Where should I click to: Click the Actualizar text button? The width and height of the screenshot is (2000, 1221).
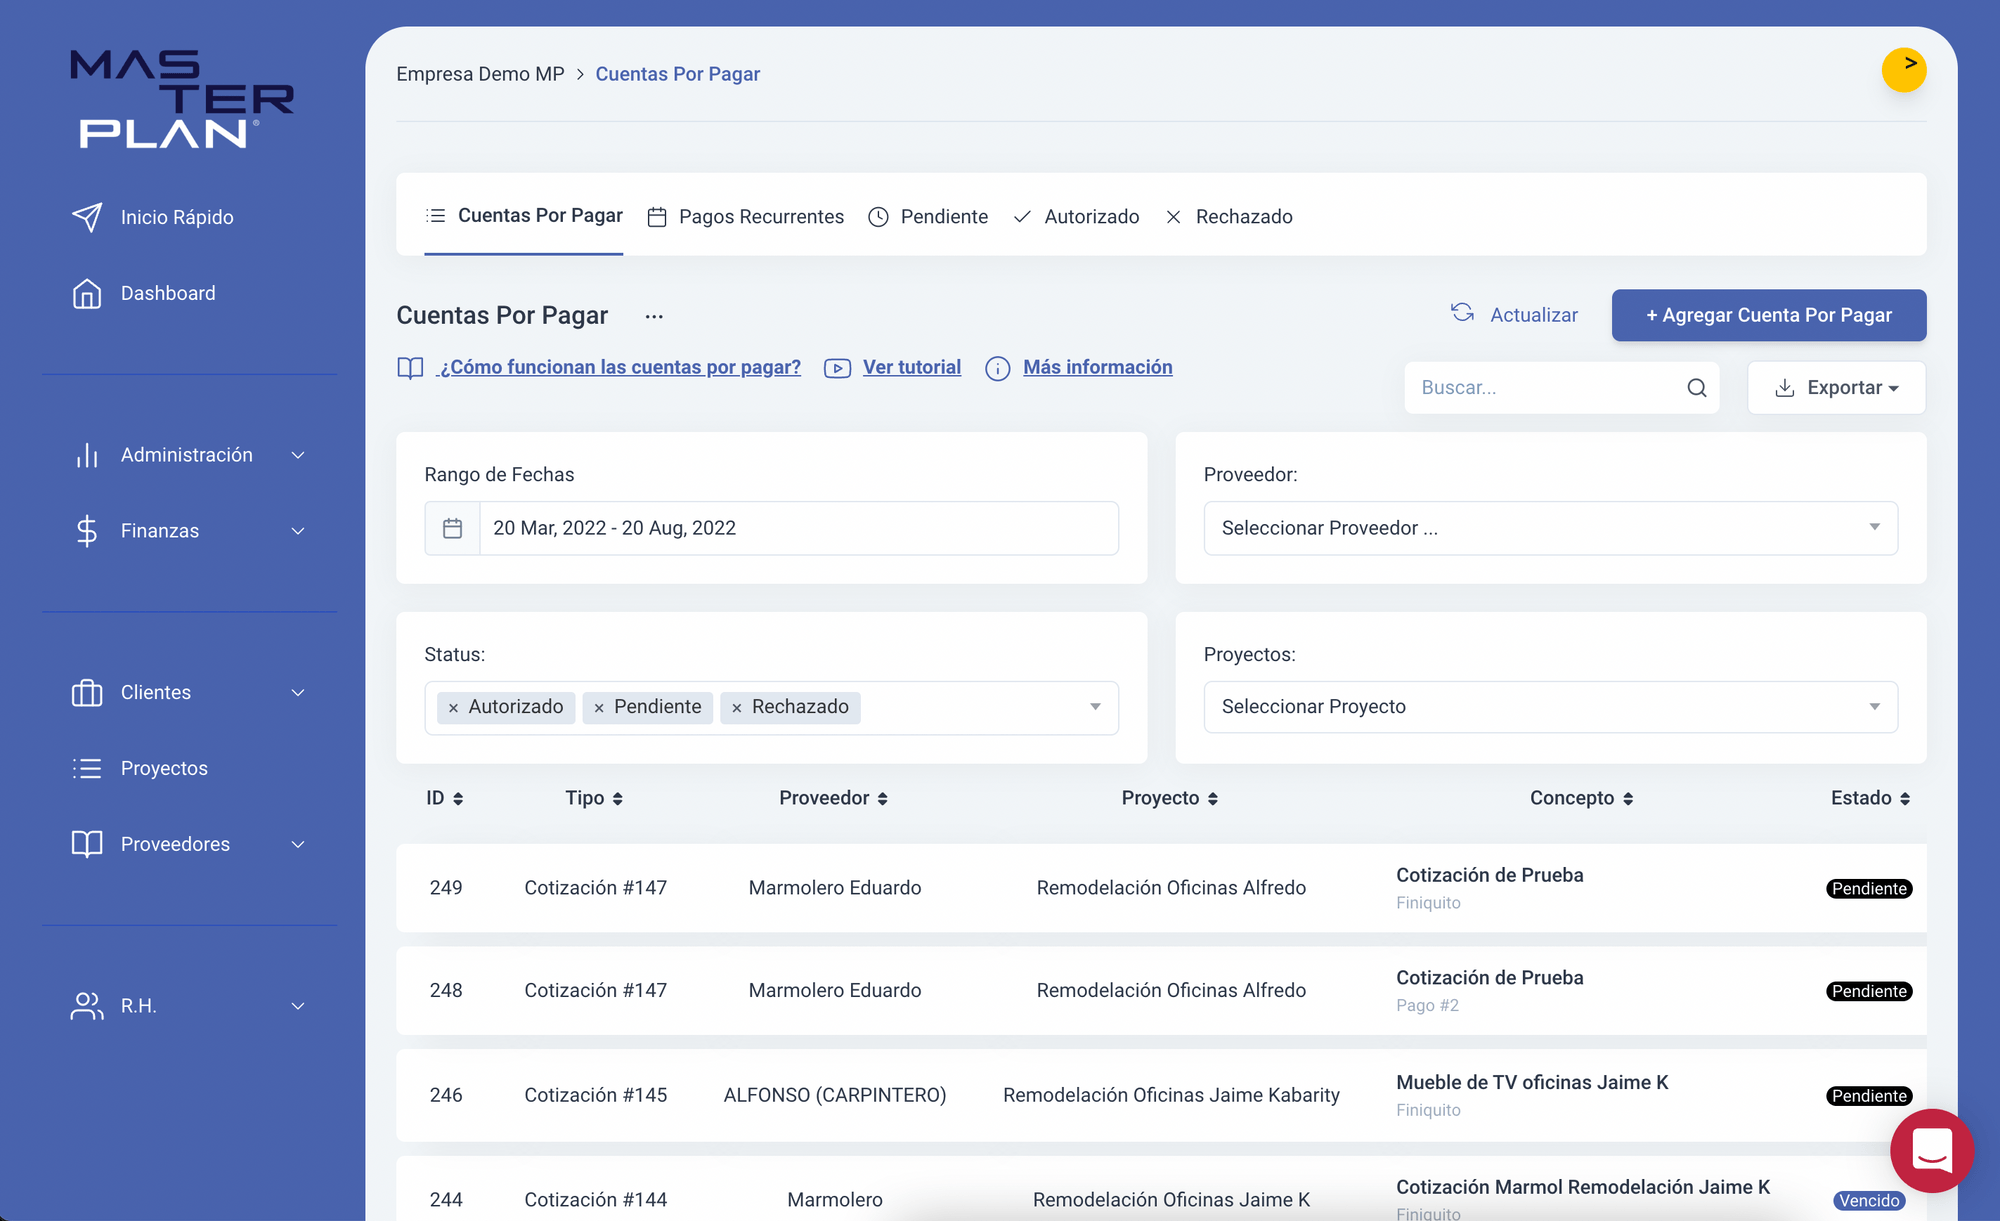[x=1534, y=315]
